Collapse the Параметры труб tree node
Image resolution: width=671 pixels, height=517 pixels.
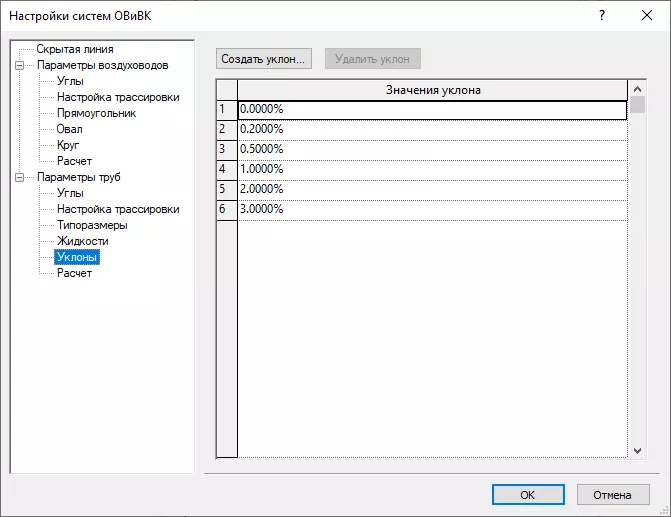[x=18, y=177]
